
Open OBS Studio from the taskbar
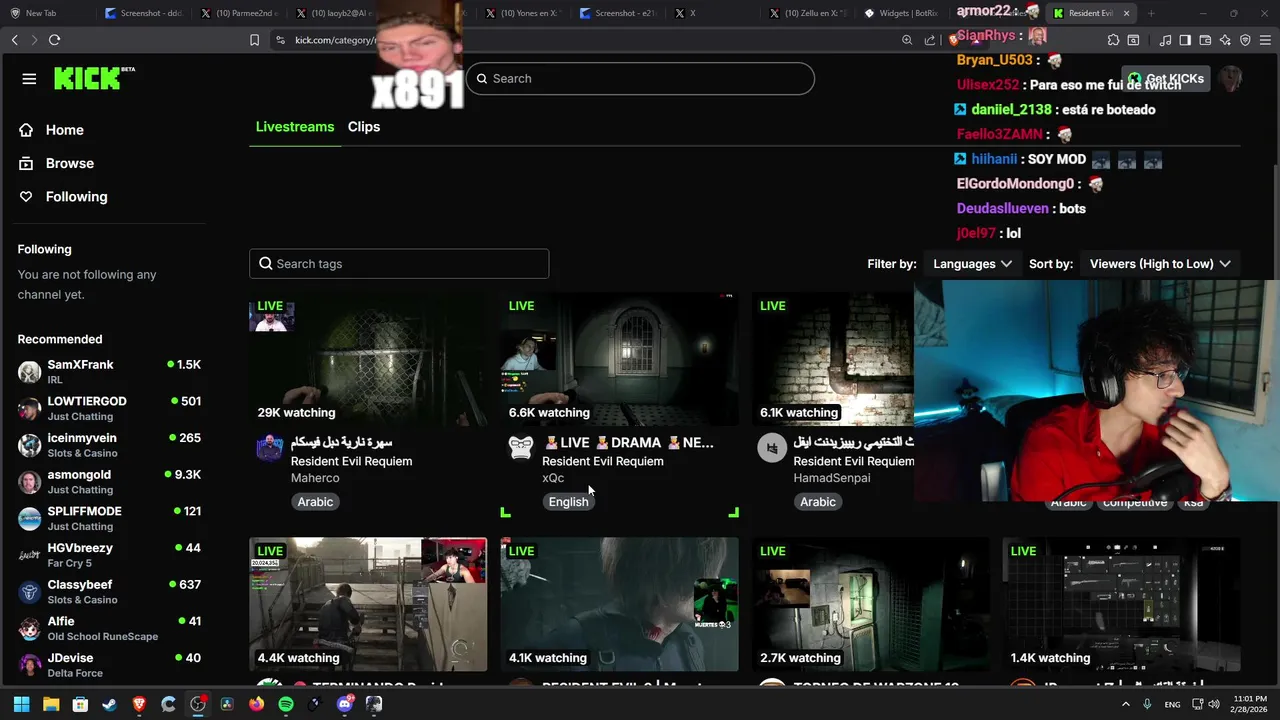click(x=198, y=704)
